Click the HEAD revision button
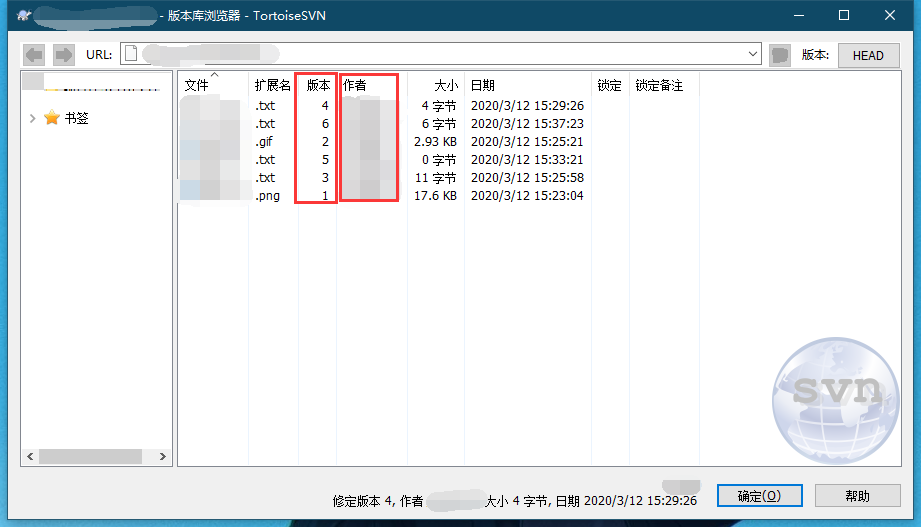 pyautogui.click(x=868, y=55)
